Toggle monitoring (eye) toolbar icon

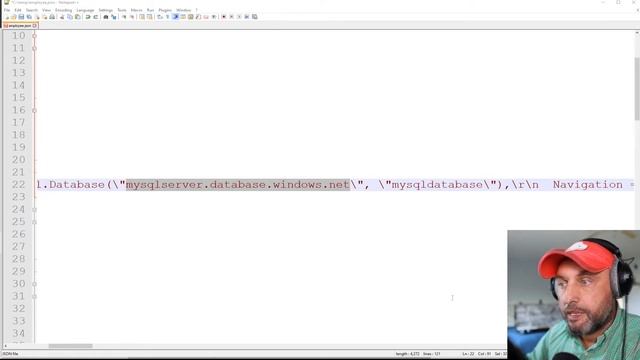coord(213,17)
